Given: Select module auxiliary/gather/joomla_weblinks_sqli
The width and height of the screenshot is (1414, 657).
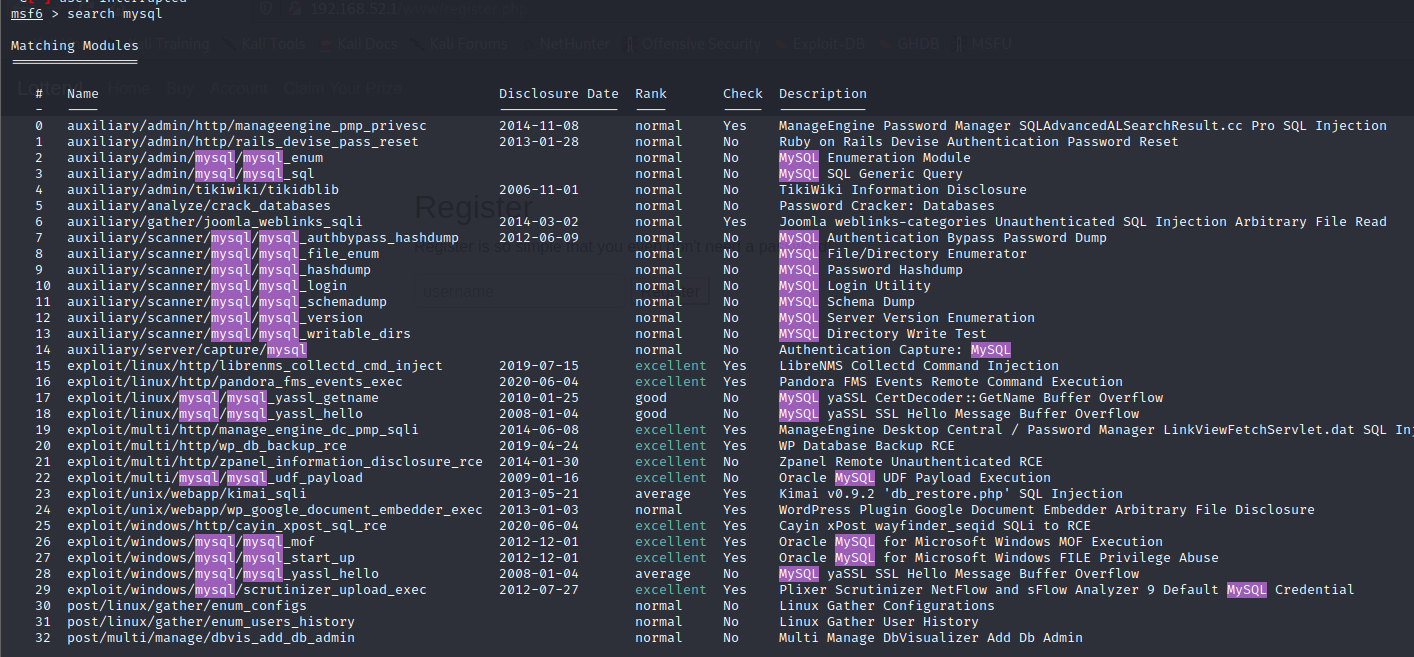Looking at the screenshot, I should coord(215,222).
